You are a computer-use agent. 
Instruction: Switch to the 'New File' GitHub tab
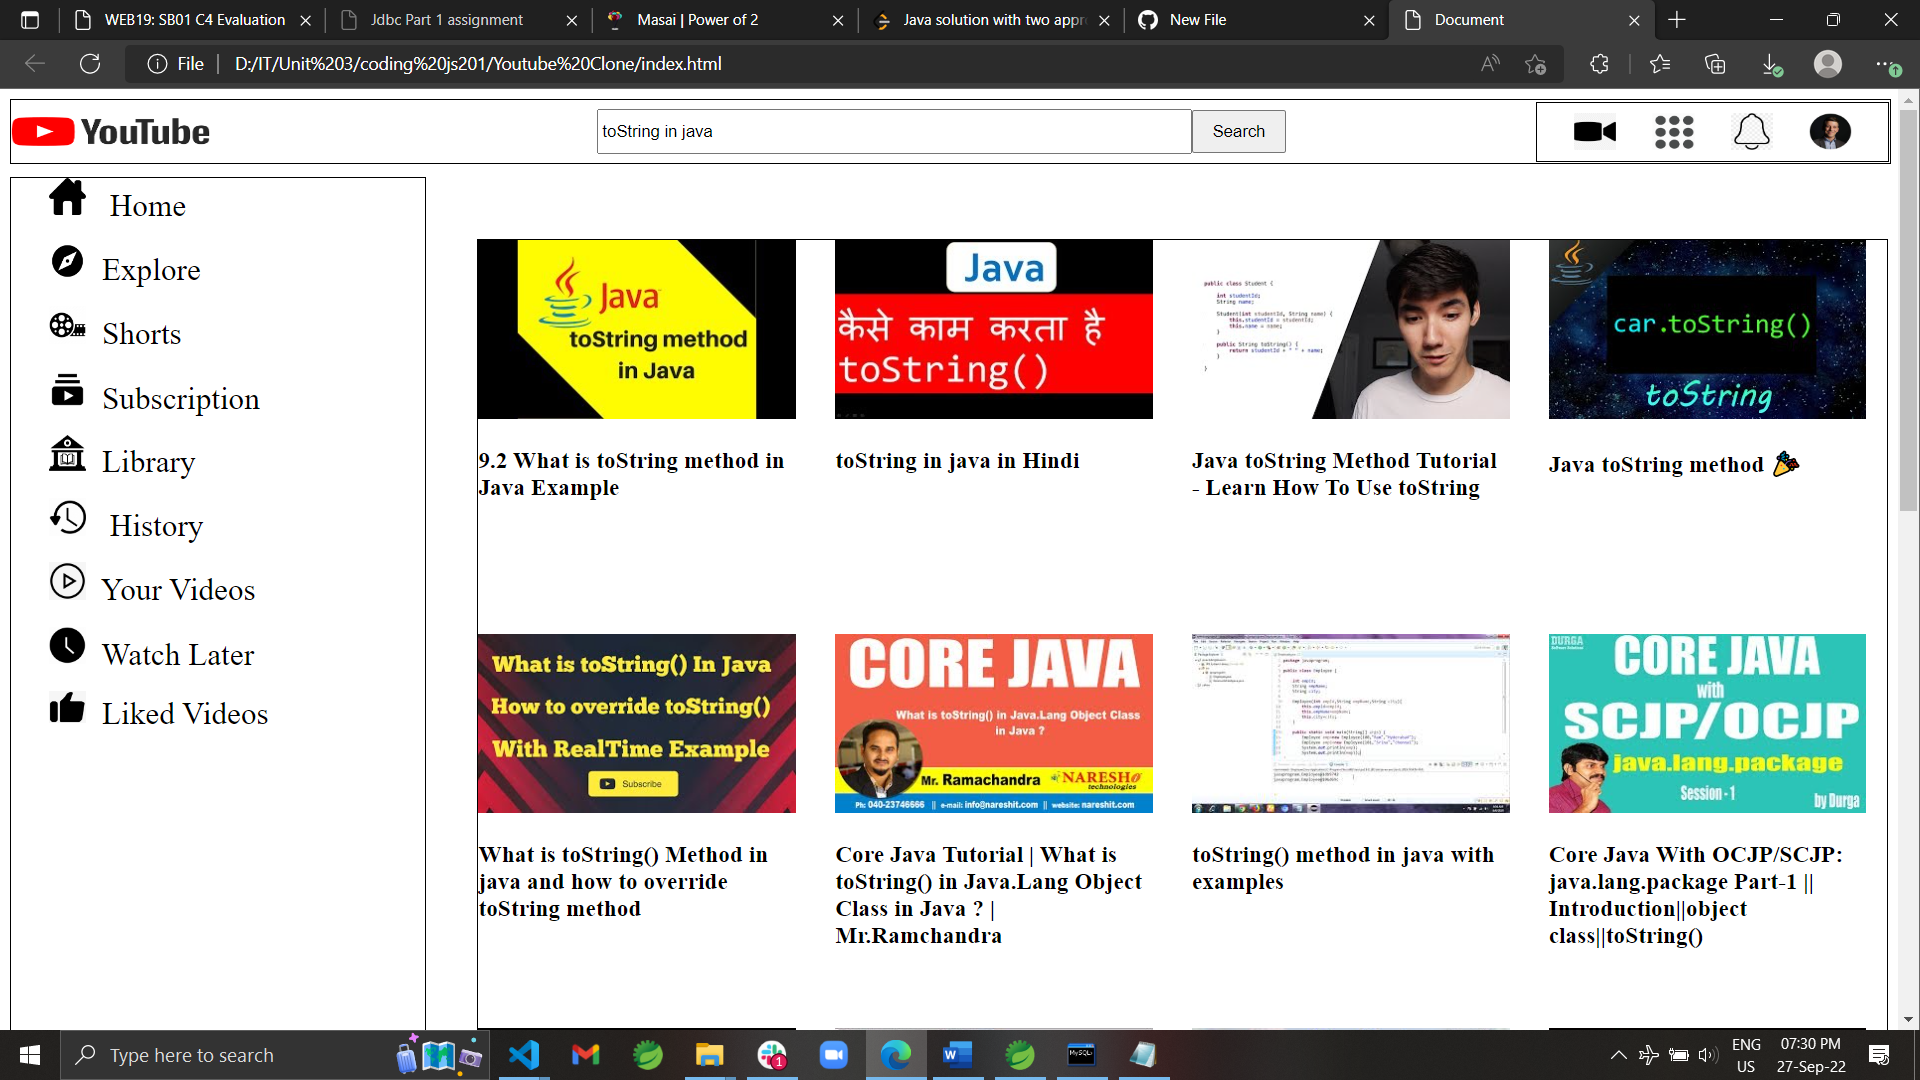[1197, 20]
